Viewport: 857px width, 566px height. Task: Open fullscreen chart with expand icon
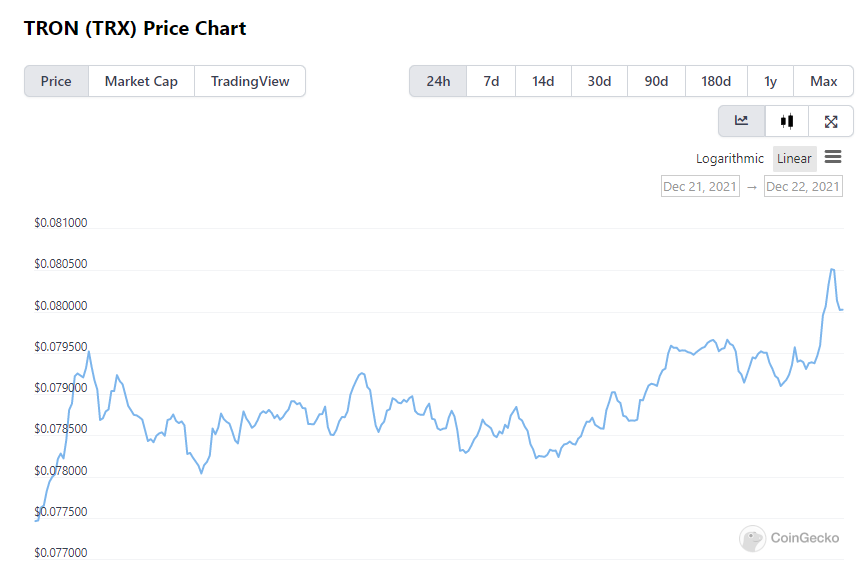(x=831, y=121)
